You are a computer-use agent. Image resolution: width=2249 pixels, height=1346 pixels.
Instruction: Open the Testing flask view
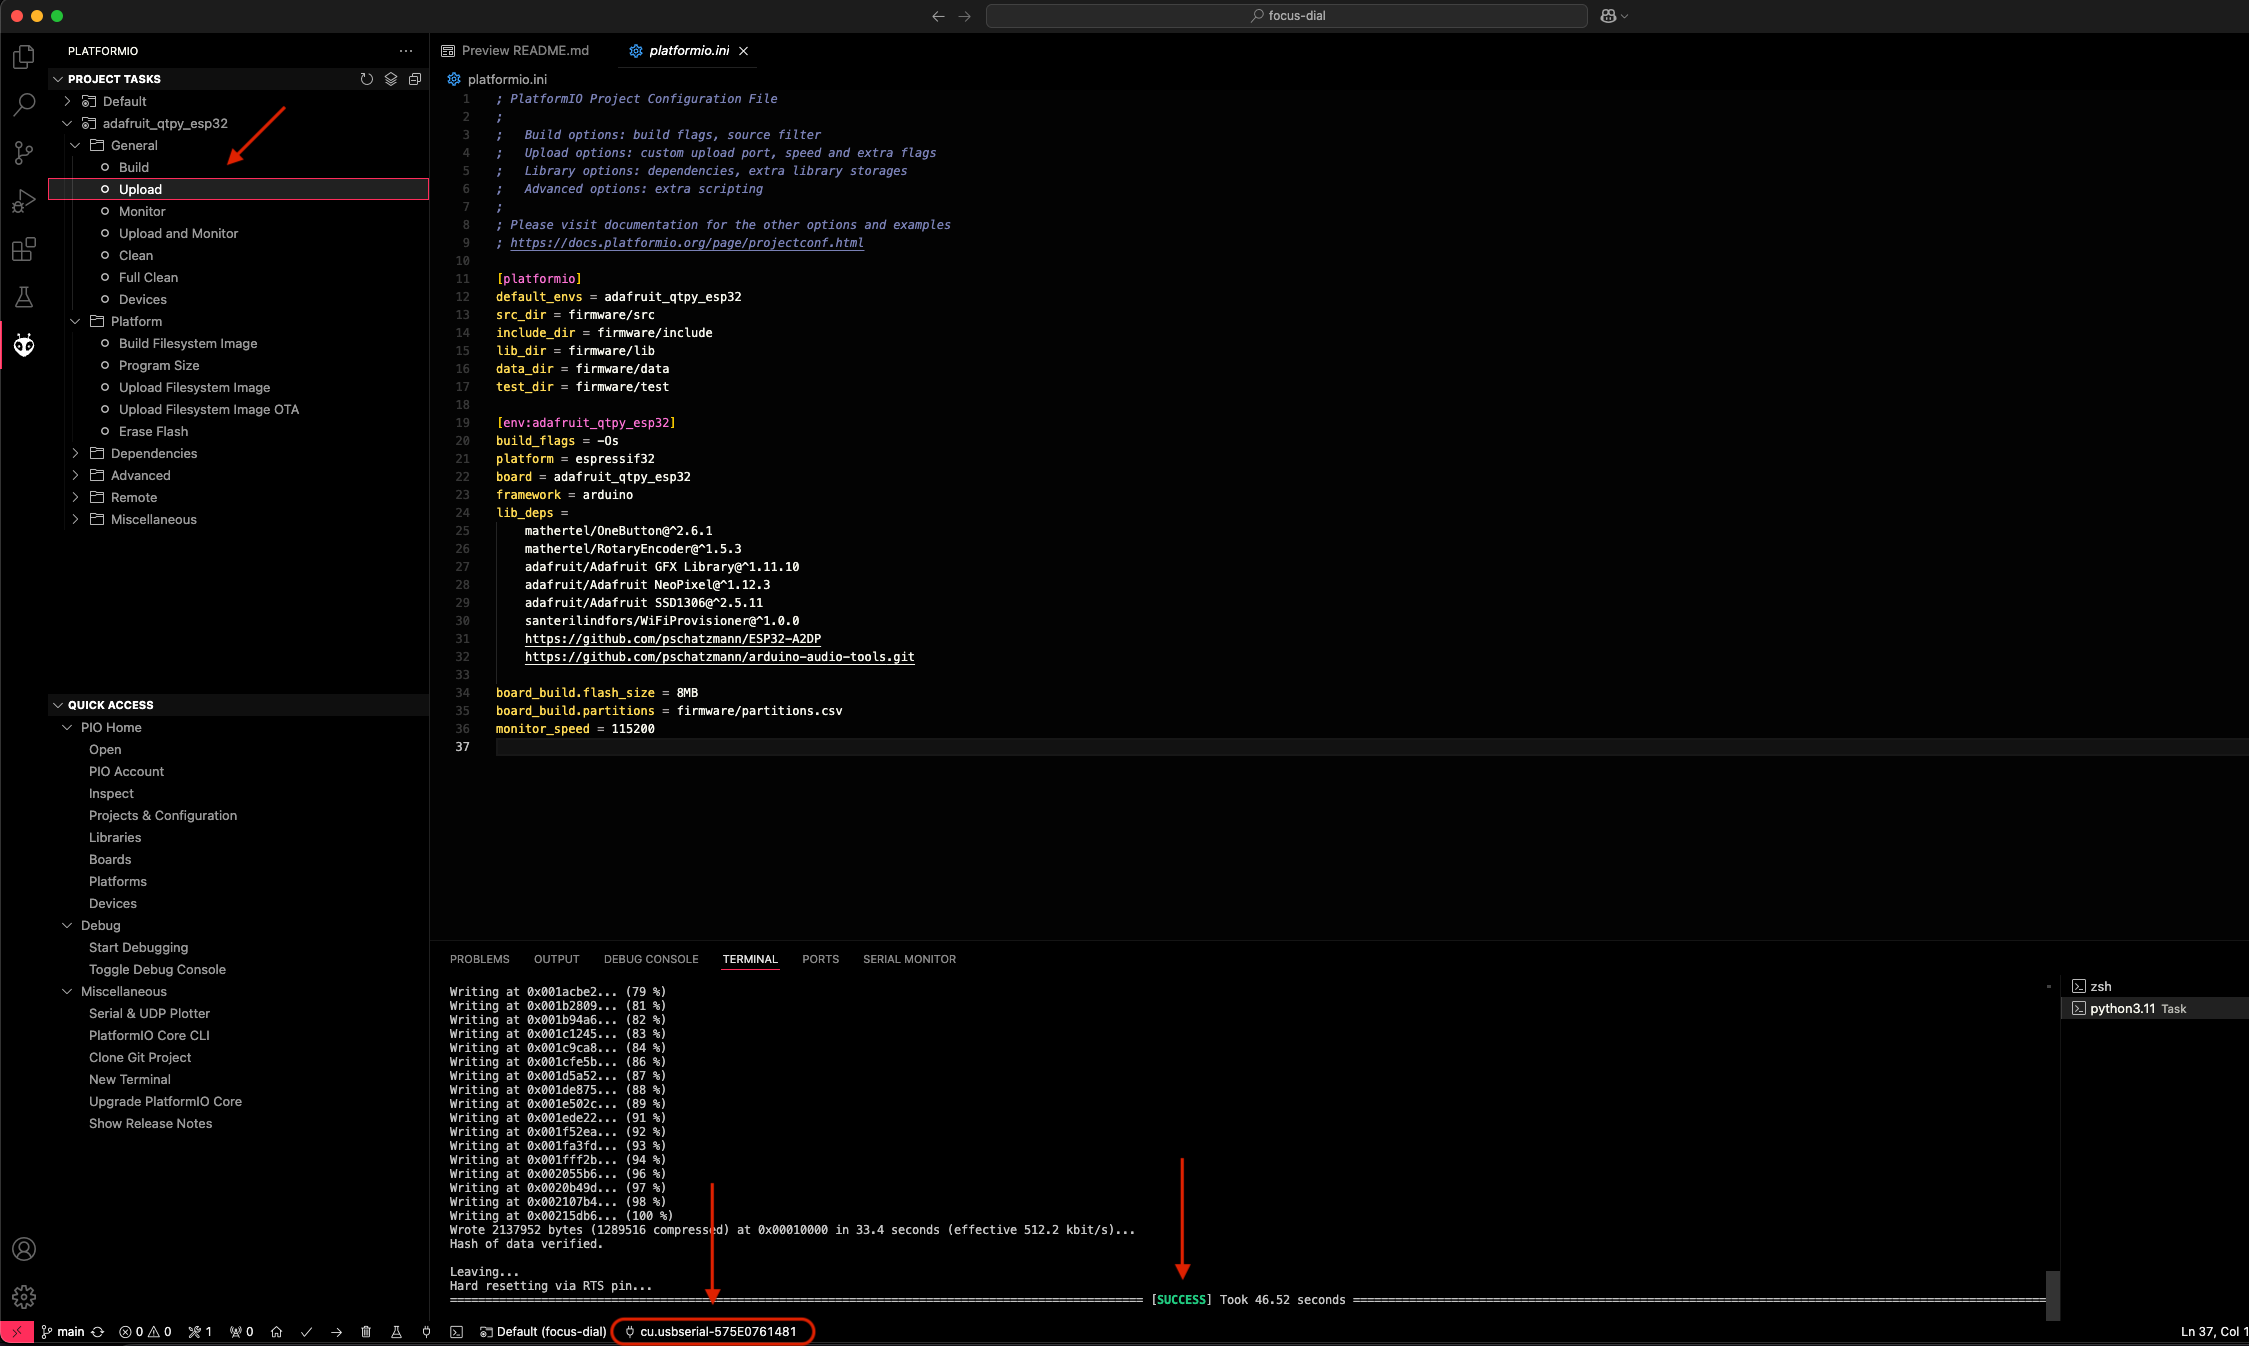(x=24, y=297)
